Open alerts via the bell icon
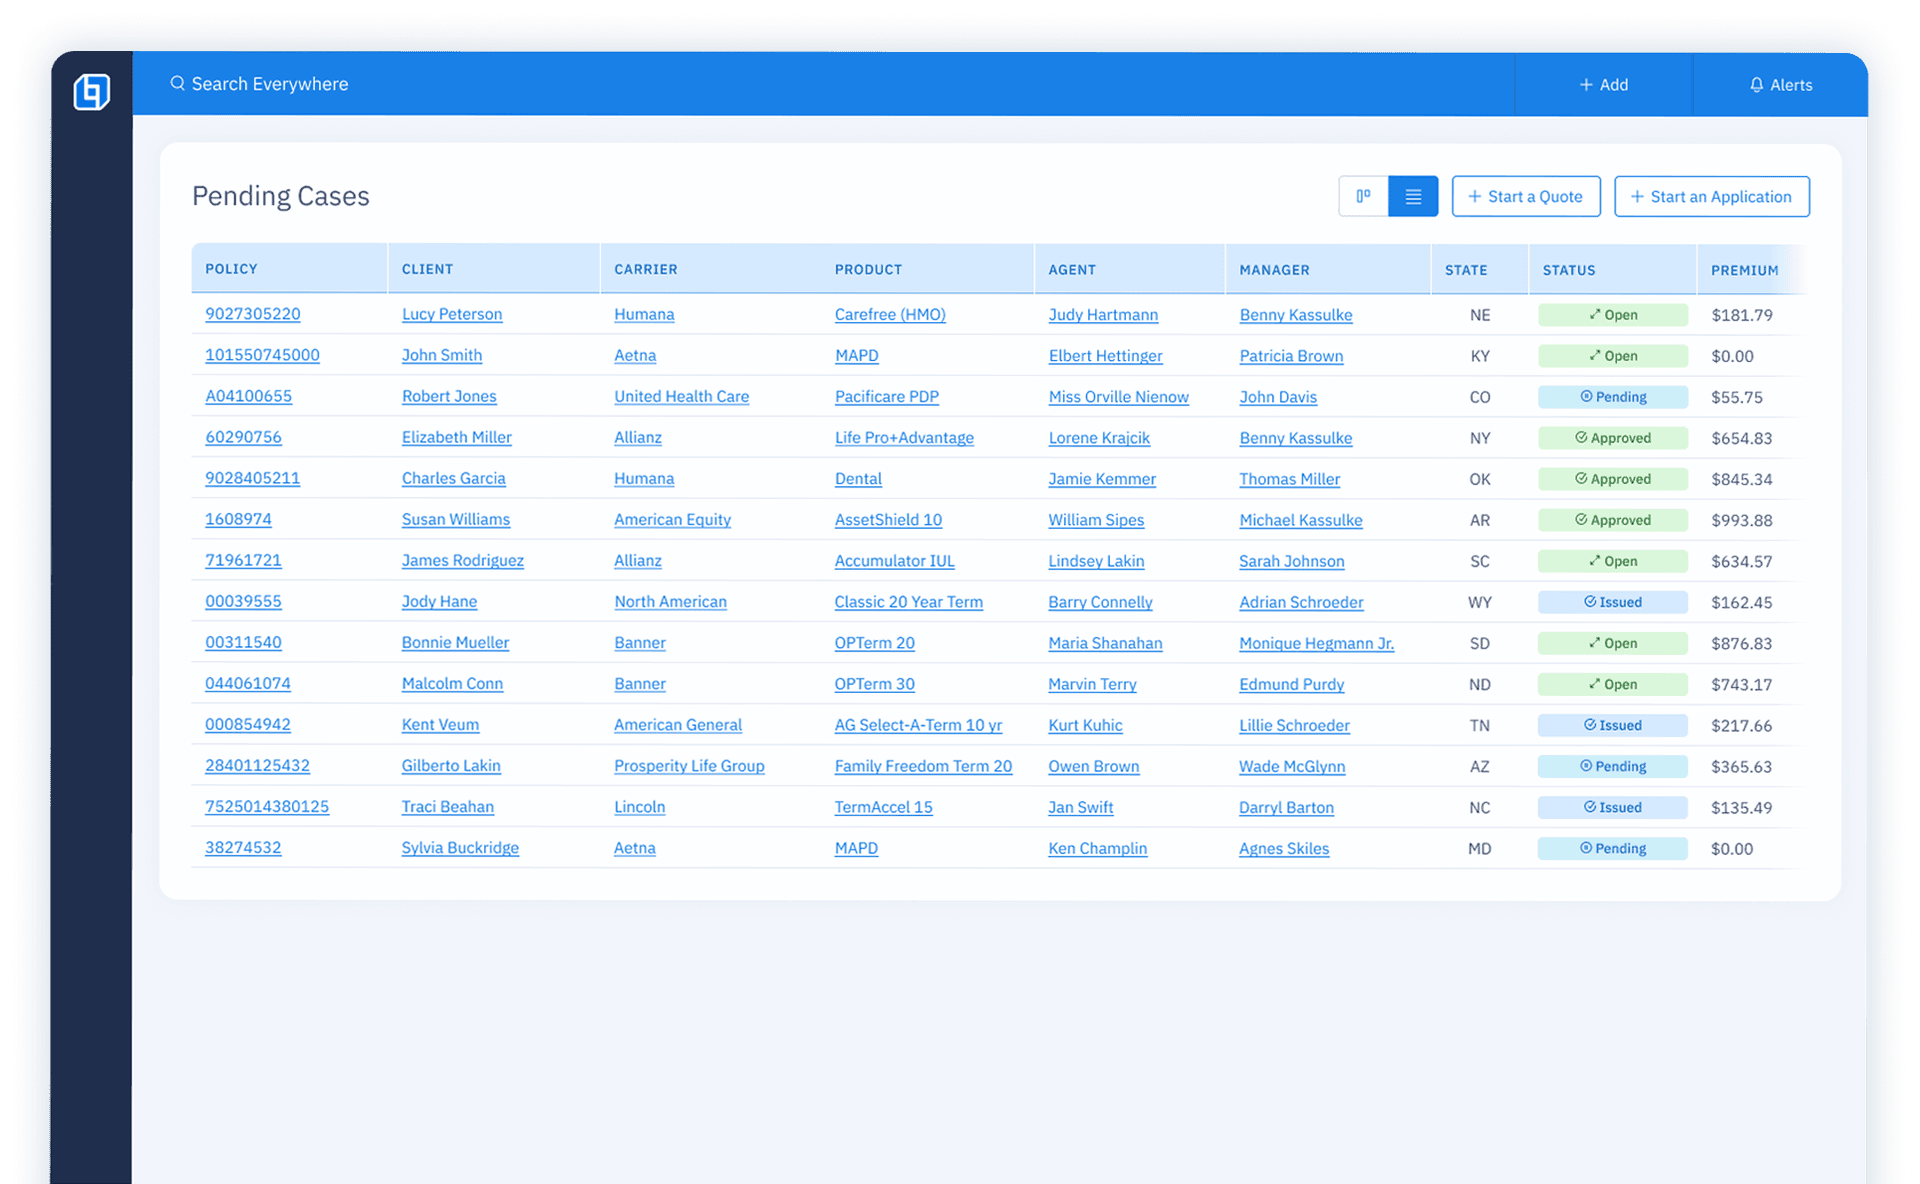Image resolution: width=1920 pixels, height=1184 pixels. [x=1757, y=84]
